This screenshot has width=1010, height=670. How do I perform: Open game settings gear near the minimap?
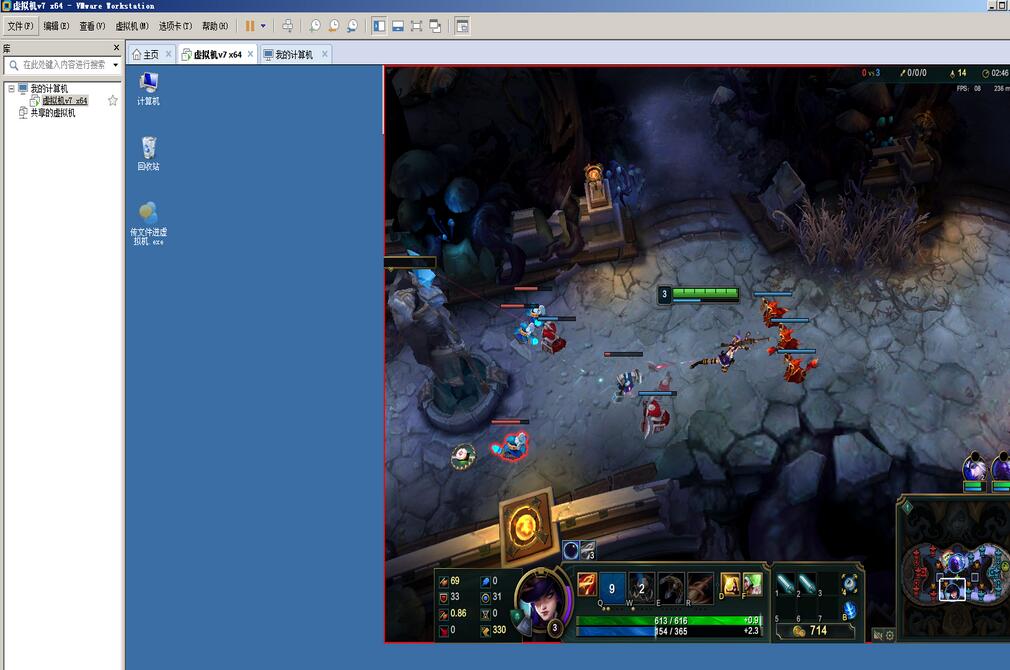(890, 635)
